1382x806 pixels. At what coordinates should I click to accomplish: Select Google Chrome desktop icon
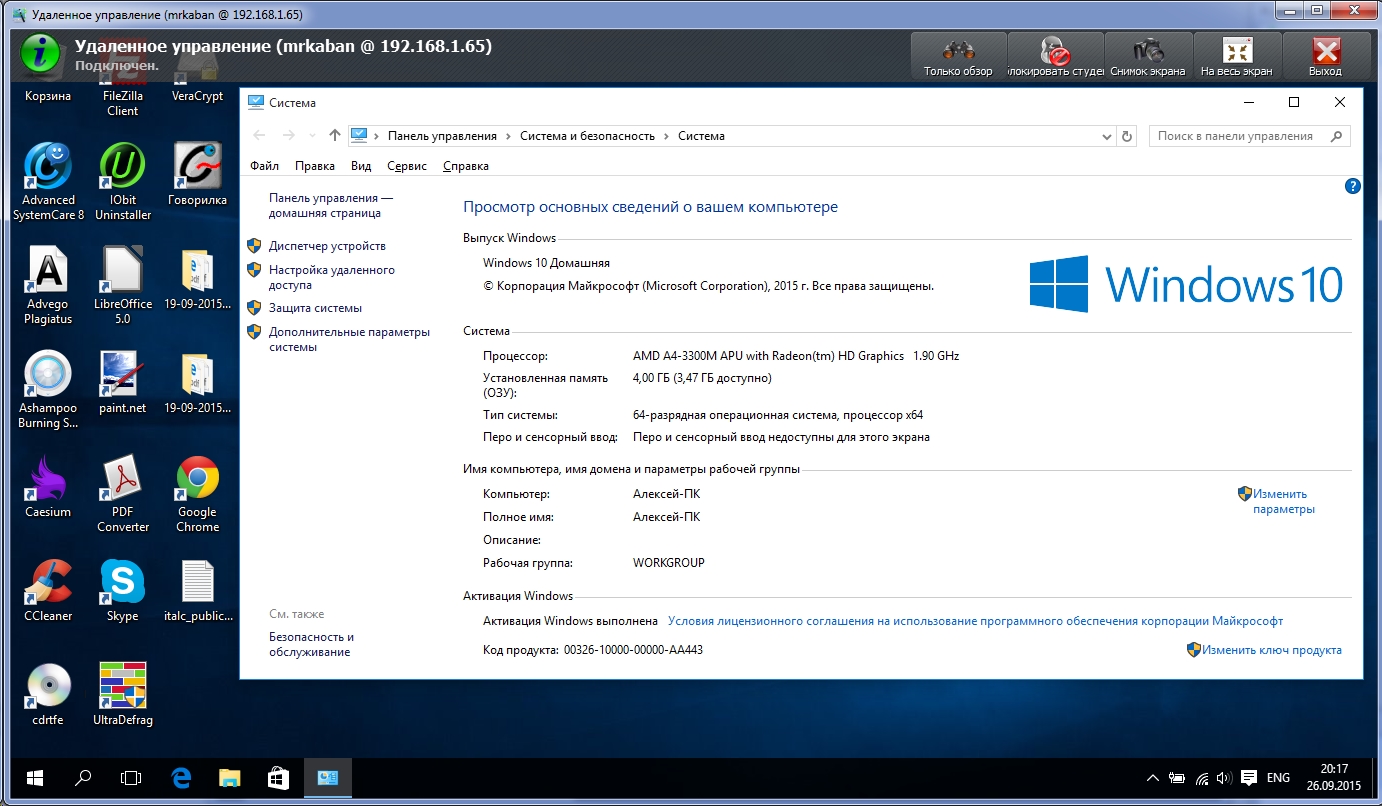197,493
